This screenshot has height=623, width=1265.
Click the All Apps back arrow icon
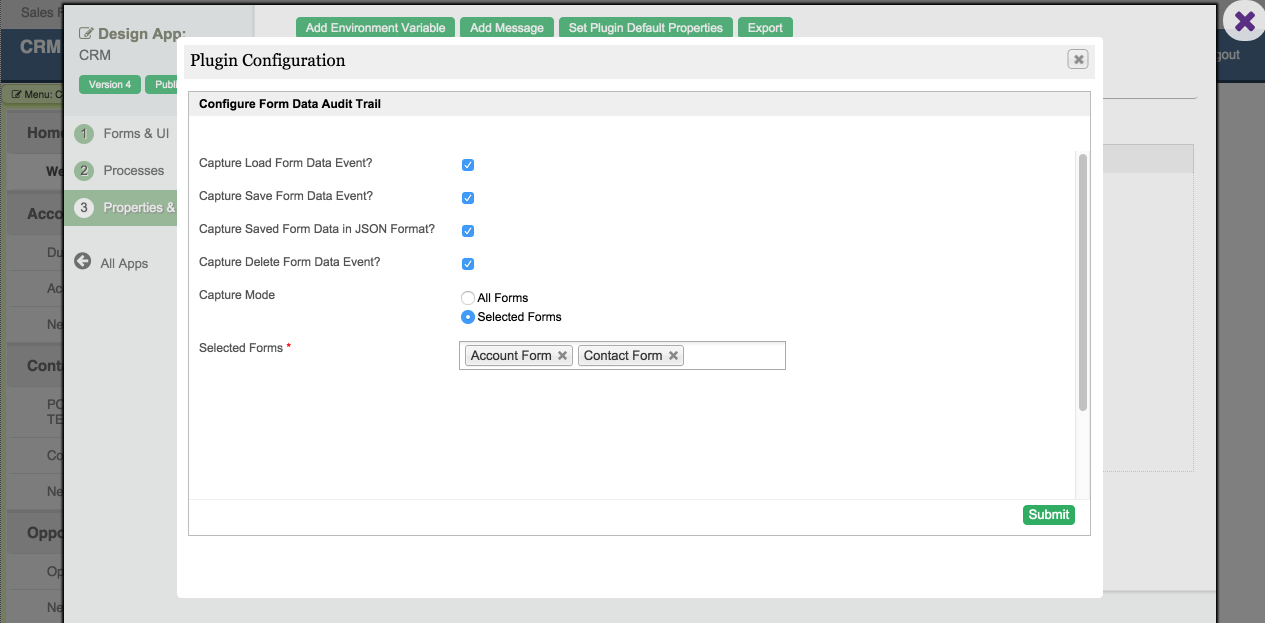tap(83, 262)
